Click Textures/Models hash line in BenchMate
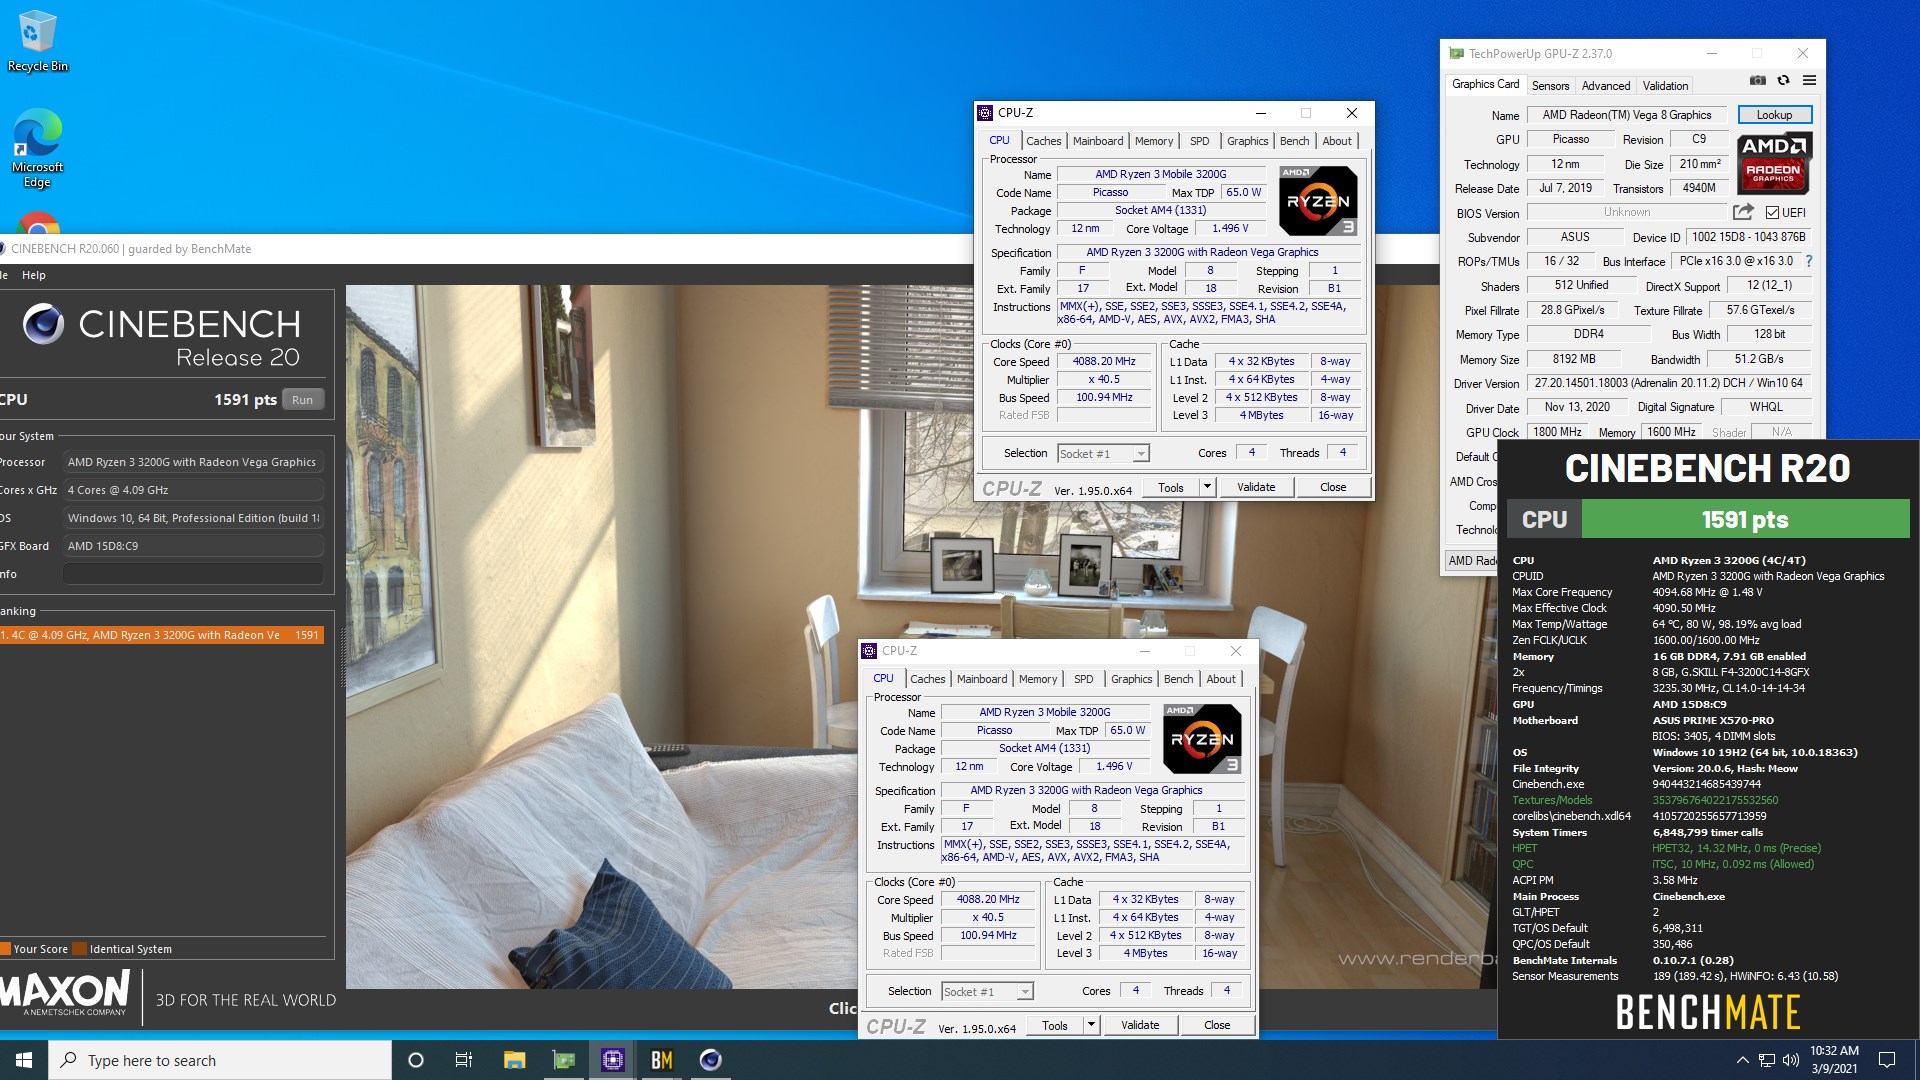Screen dimensions: 1920x1080 tap(1645, 800)
